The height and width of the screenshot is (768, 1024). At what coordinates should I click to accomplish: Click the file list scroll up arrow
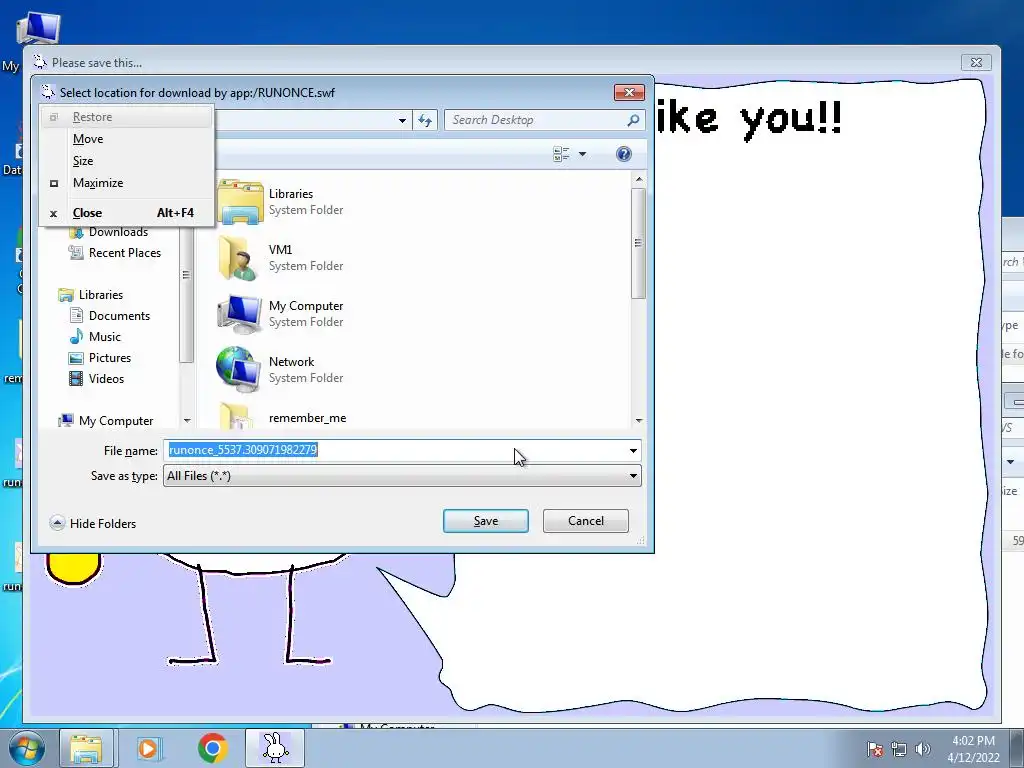(639, 180)
